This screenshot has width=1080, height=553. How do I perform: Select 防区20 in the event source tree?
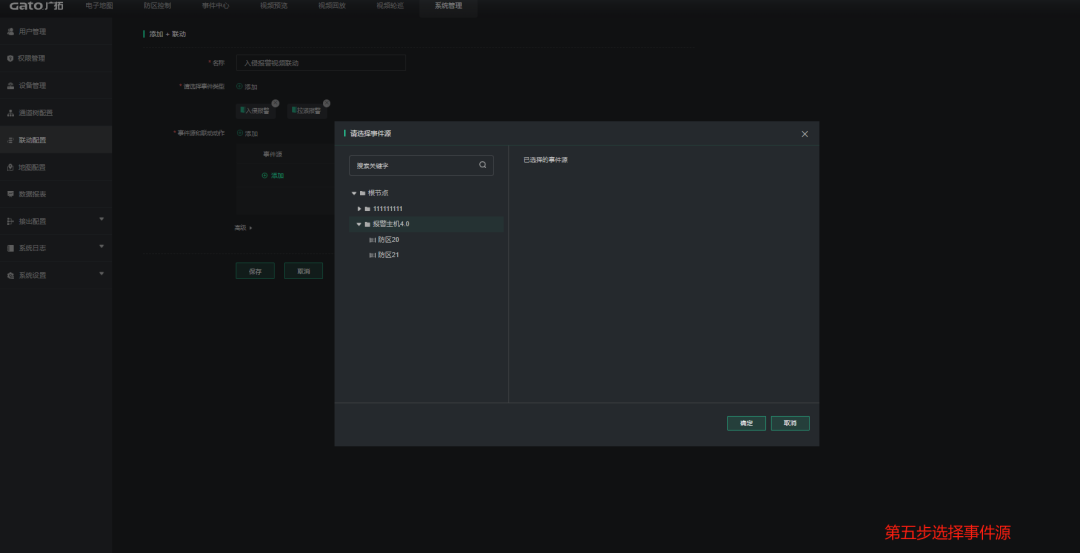pos(388,240)
